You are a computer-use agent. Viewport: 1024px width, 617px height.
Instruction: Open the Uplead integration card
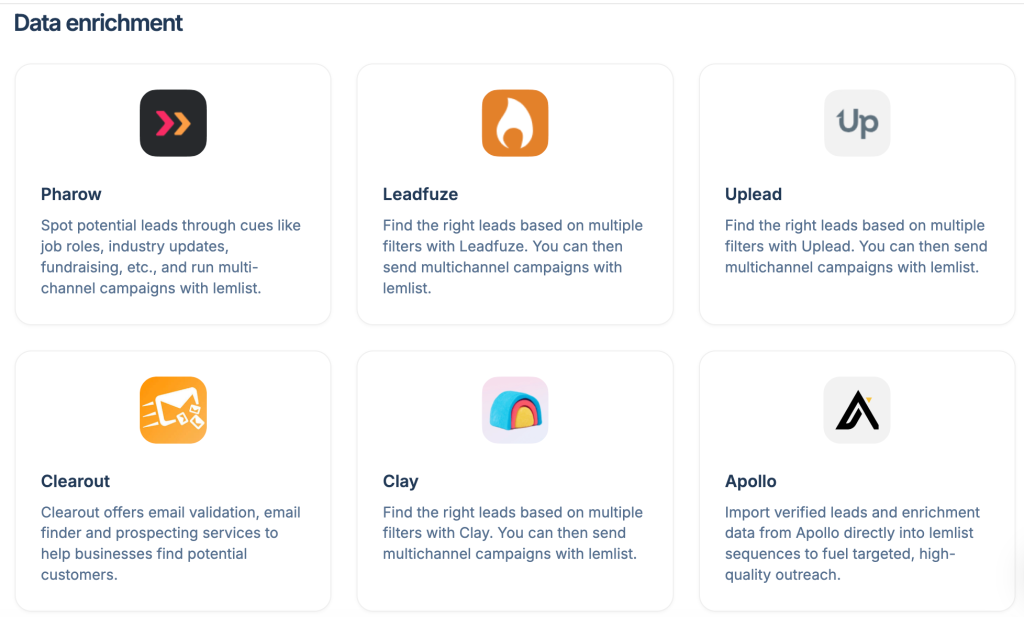point(856,194)
